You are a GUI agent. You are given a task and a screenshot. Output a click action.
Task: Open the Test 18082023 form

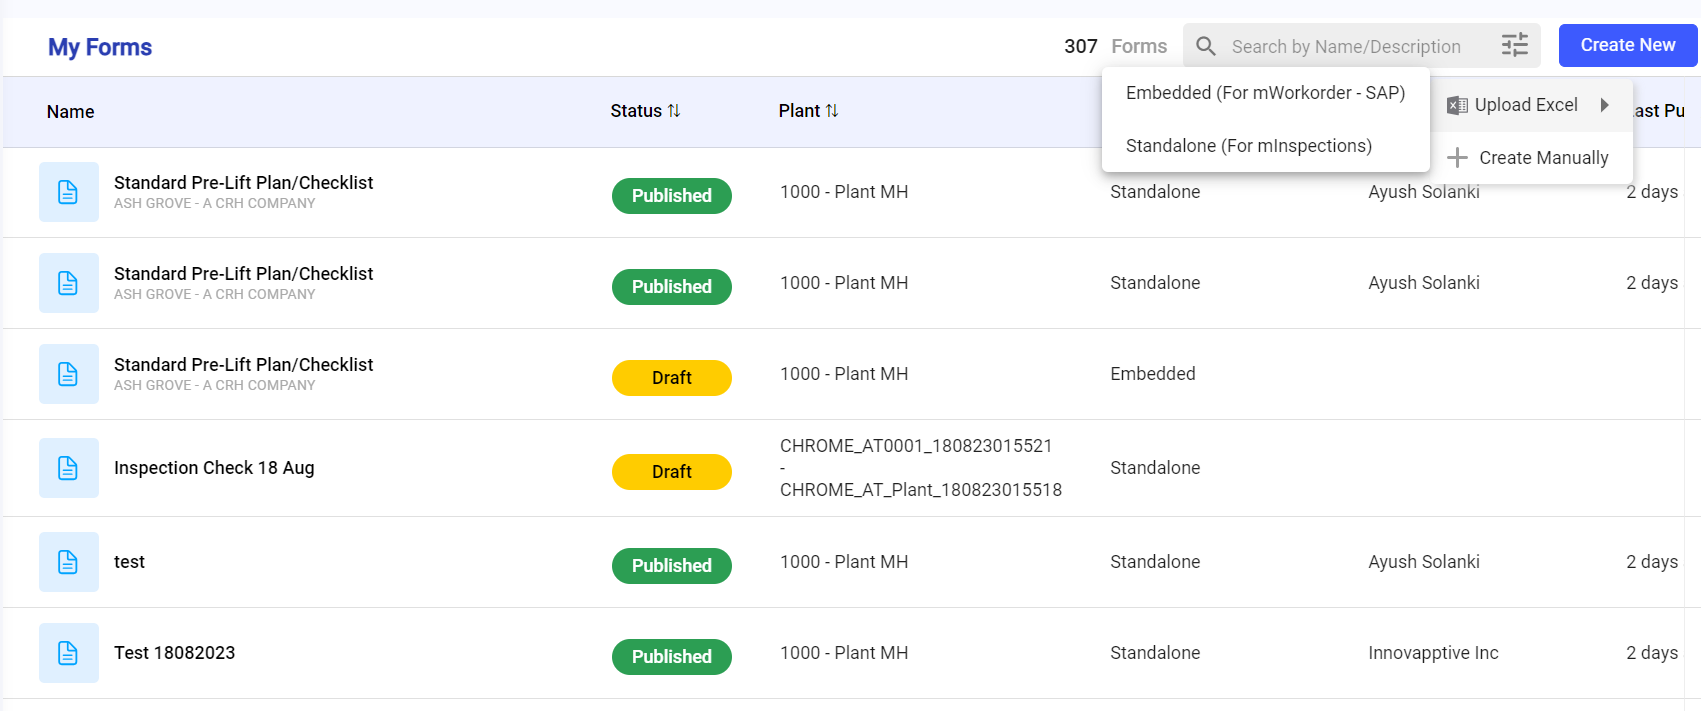tap(174, 653)
